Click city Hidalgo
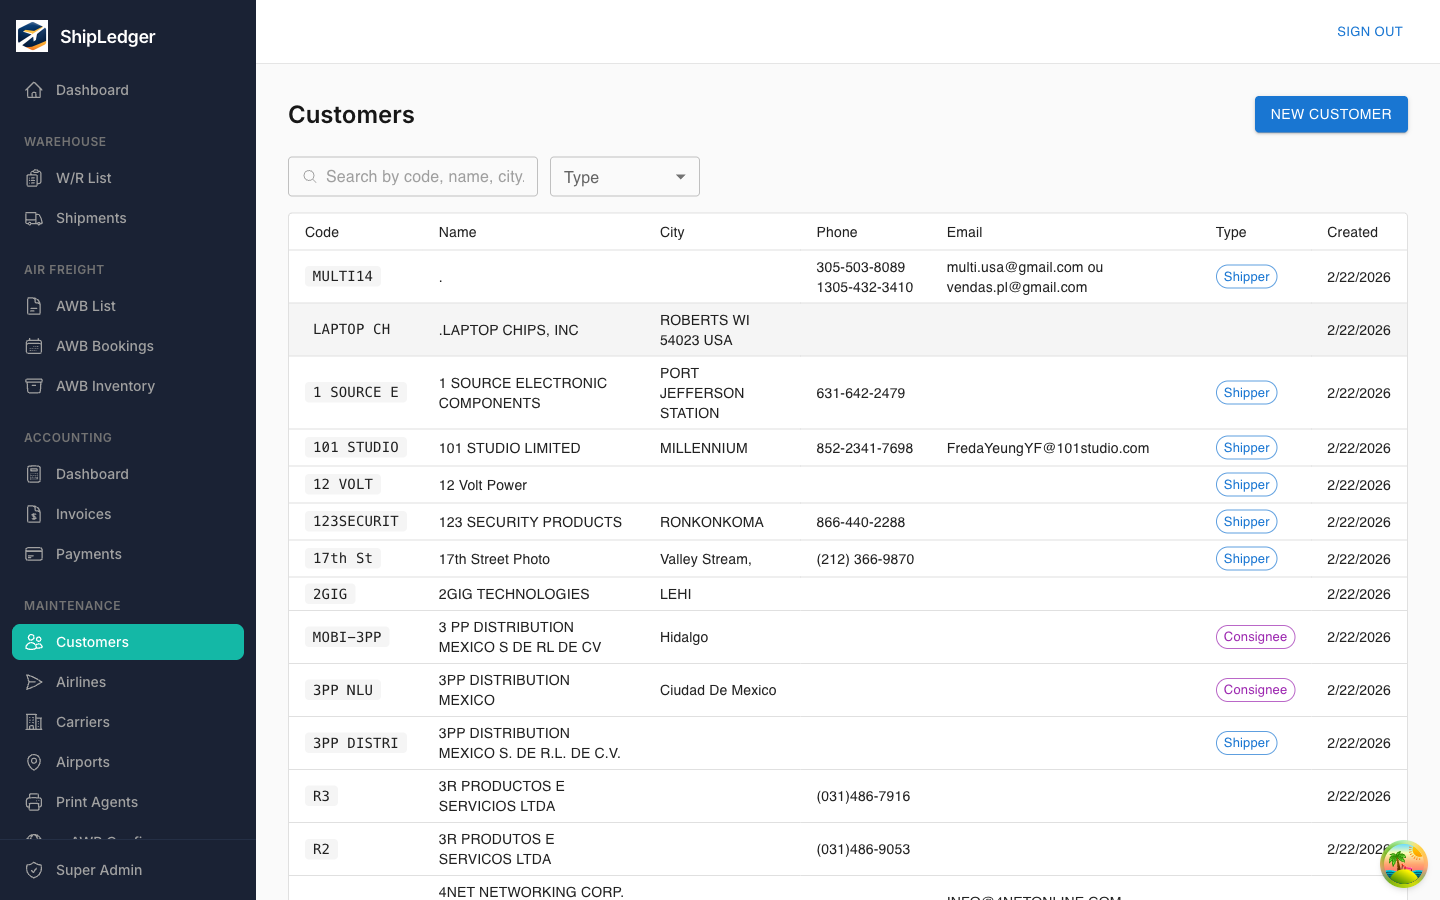Image resolution: width=1440 pixels, height=900 pixels. coord(684,637)
